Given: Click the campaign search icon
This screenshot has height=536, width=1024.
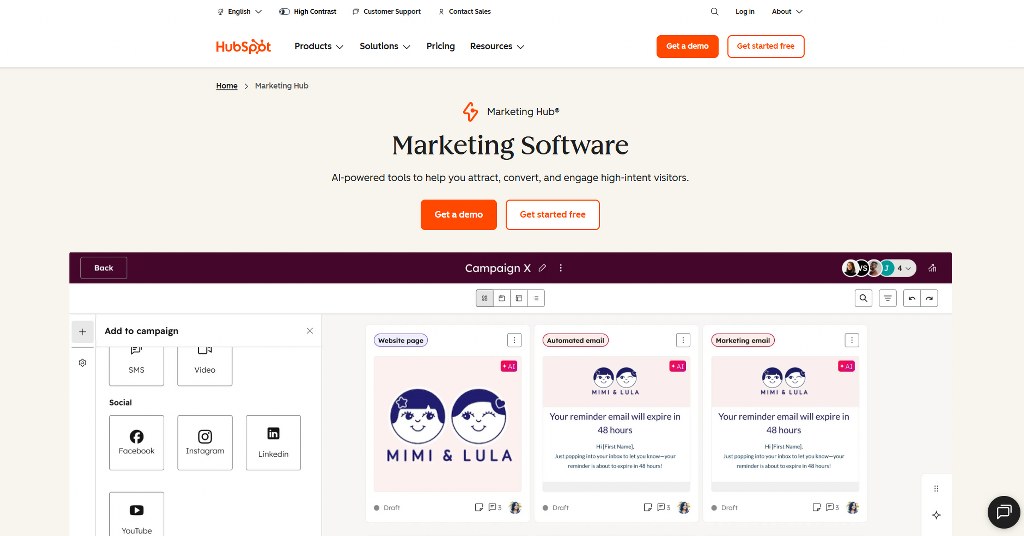Looking at the screenshot, I should [x=863, y=298].
